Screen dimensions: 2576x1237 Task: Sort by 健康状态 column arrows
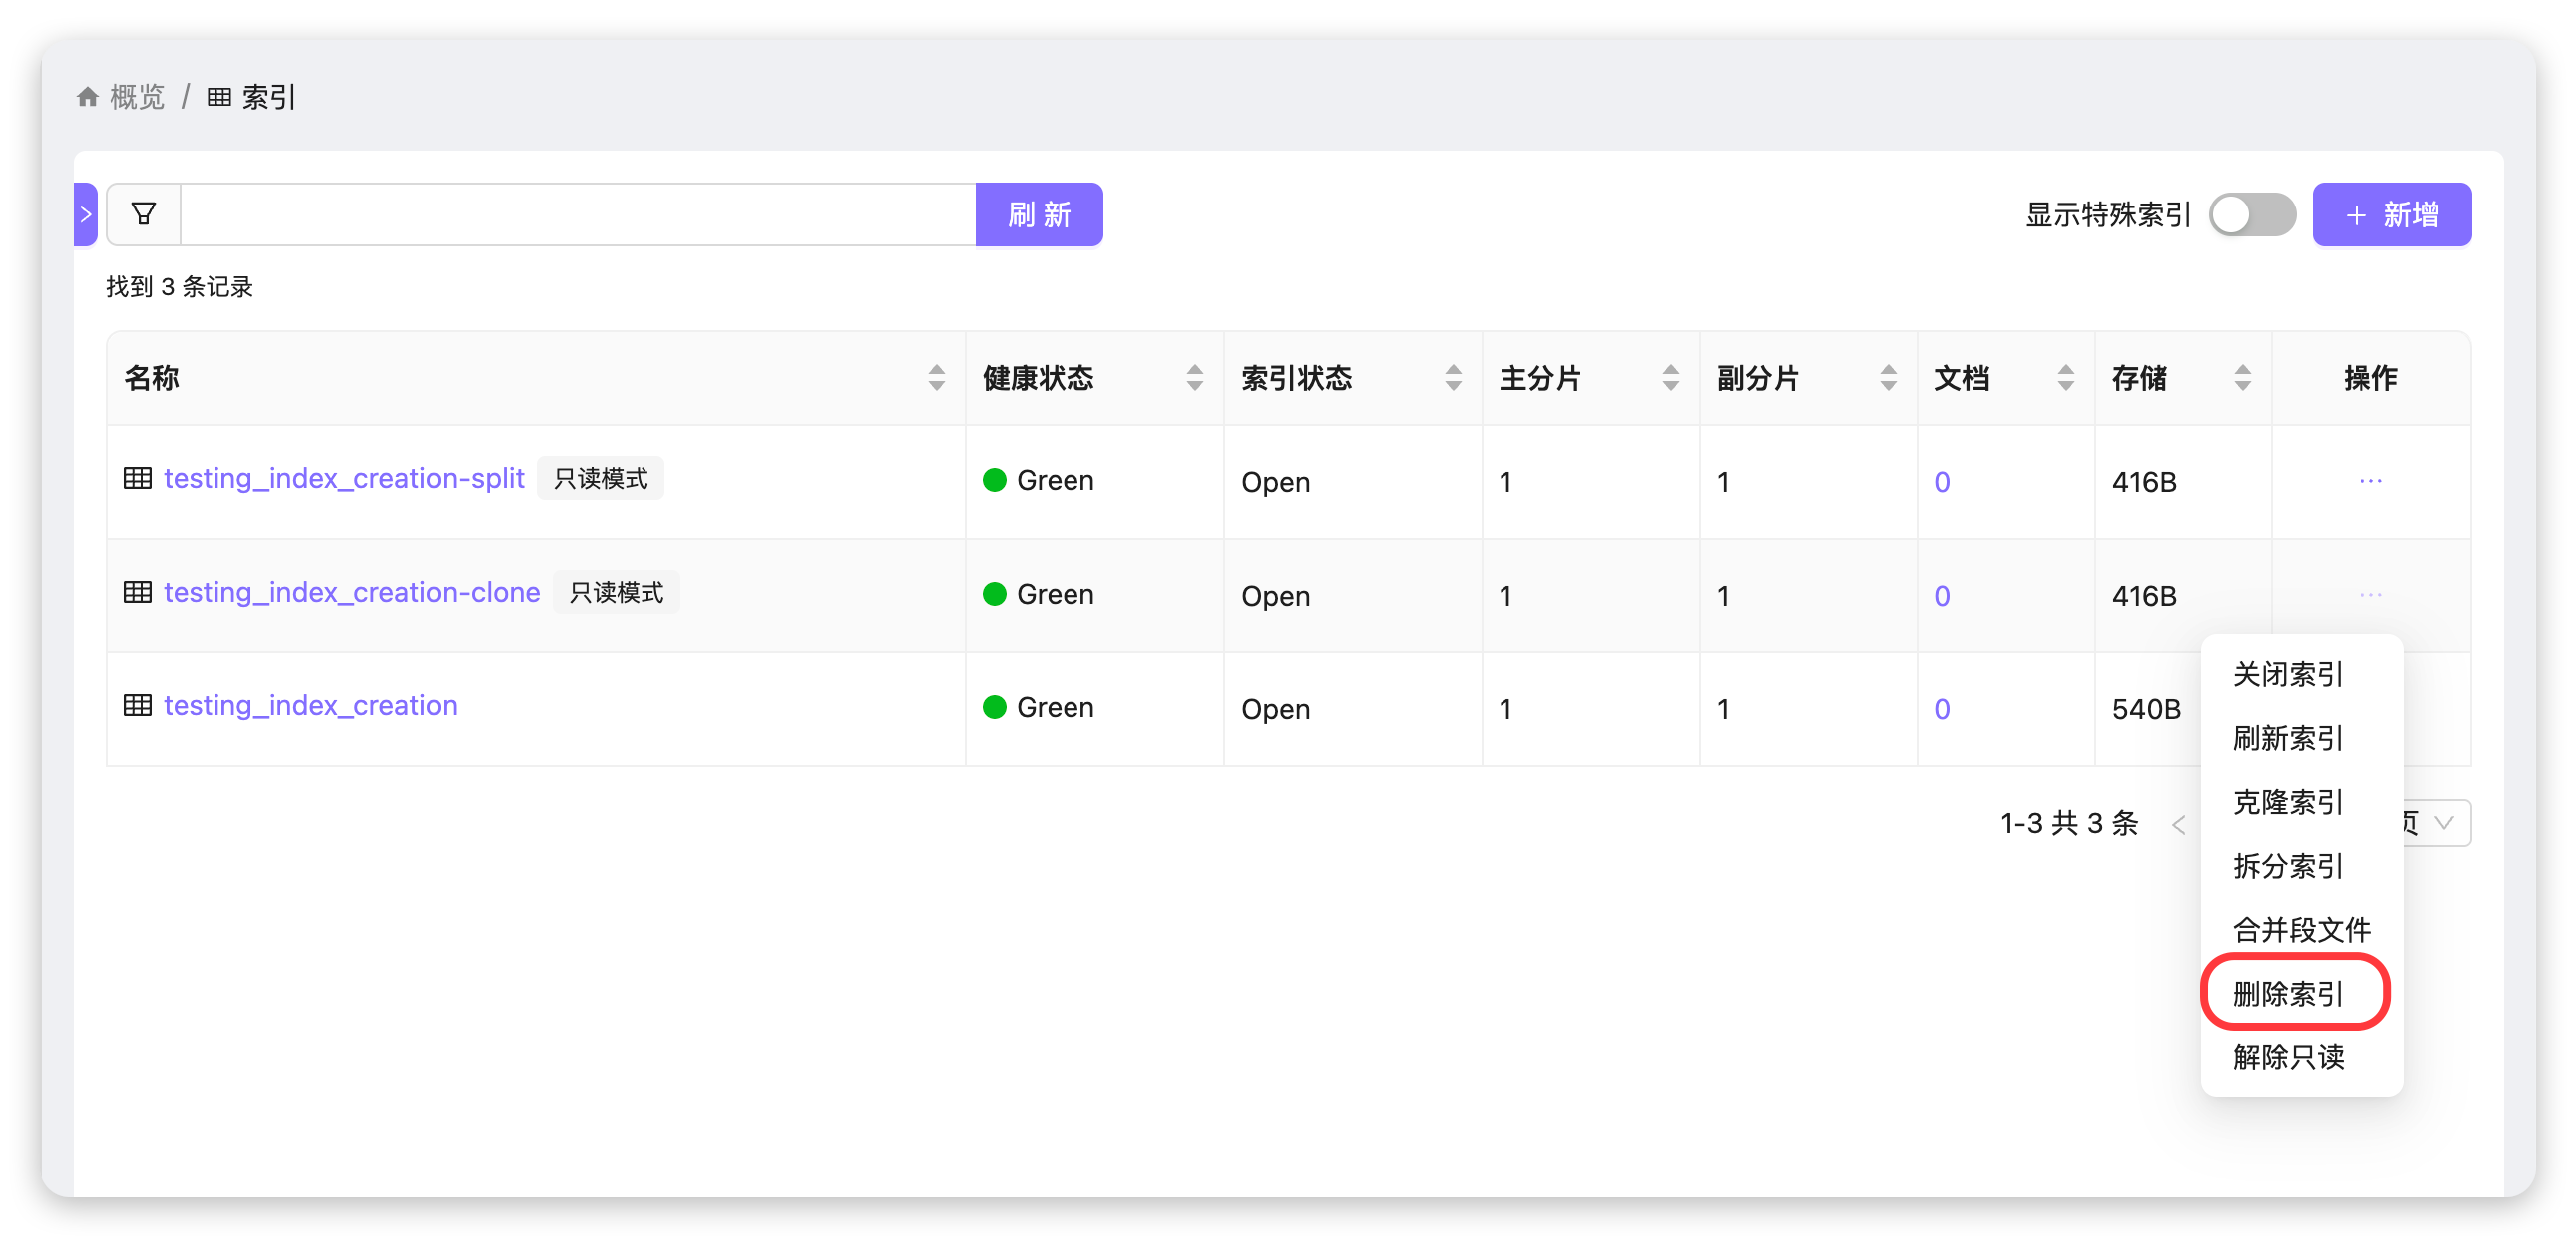pyautogui.click(x=1194, y=378)
